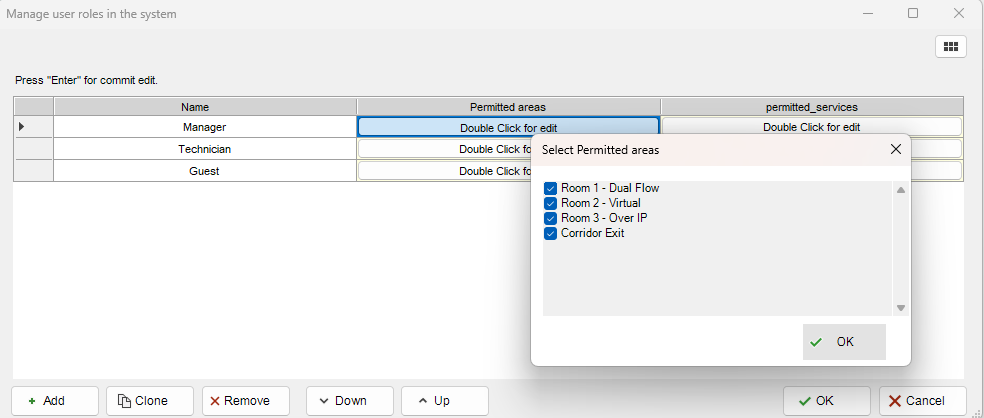Uncheck the Corridor Exit area
984x418 pixels.
click(550, 234)
